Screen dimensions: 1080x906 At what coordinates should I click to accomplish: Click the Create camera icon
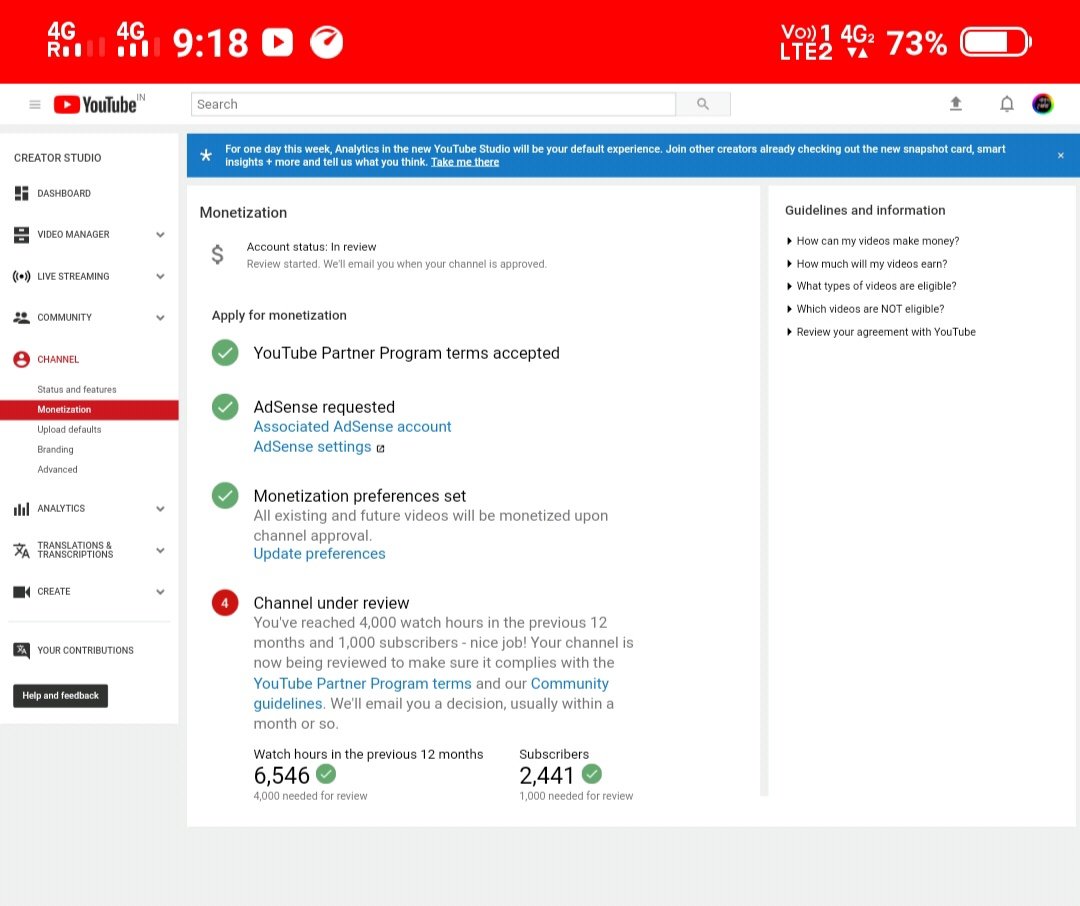point(21,592)
